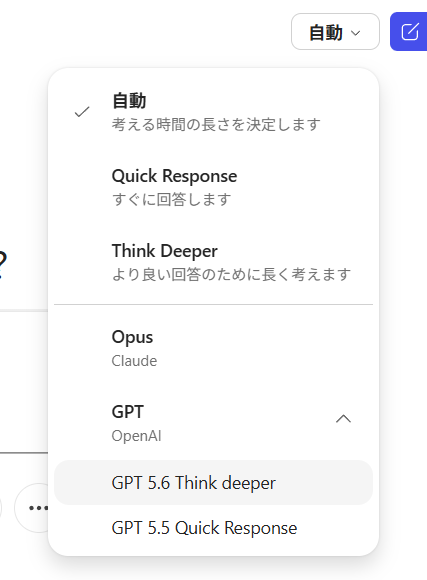Click the 考える時間の長さを決定します description text
This screenshot has height=580, width=427.
click(x=216, y=124)
